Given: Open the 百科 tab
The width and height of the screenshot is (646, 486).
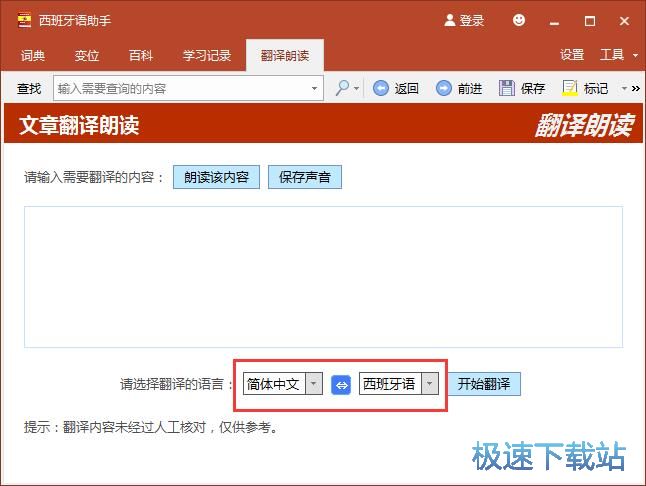Looking at the screenshot, I should point(141,55).
